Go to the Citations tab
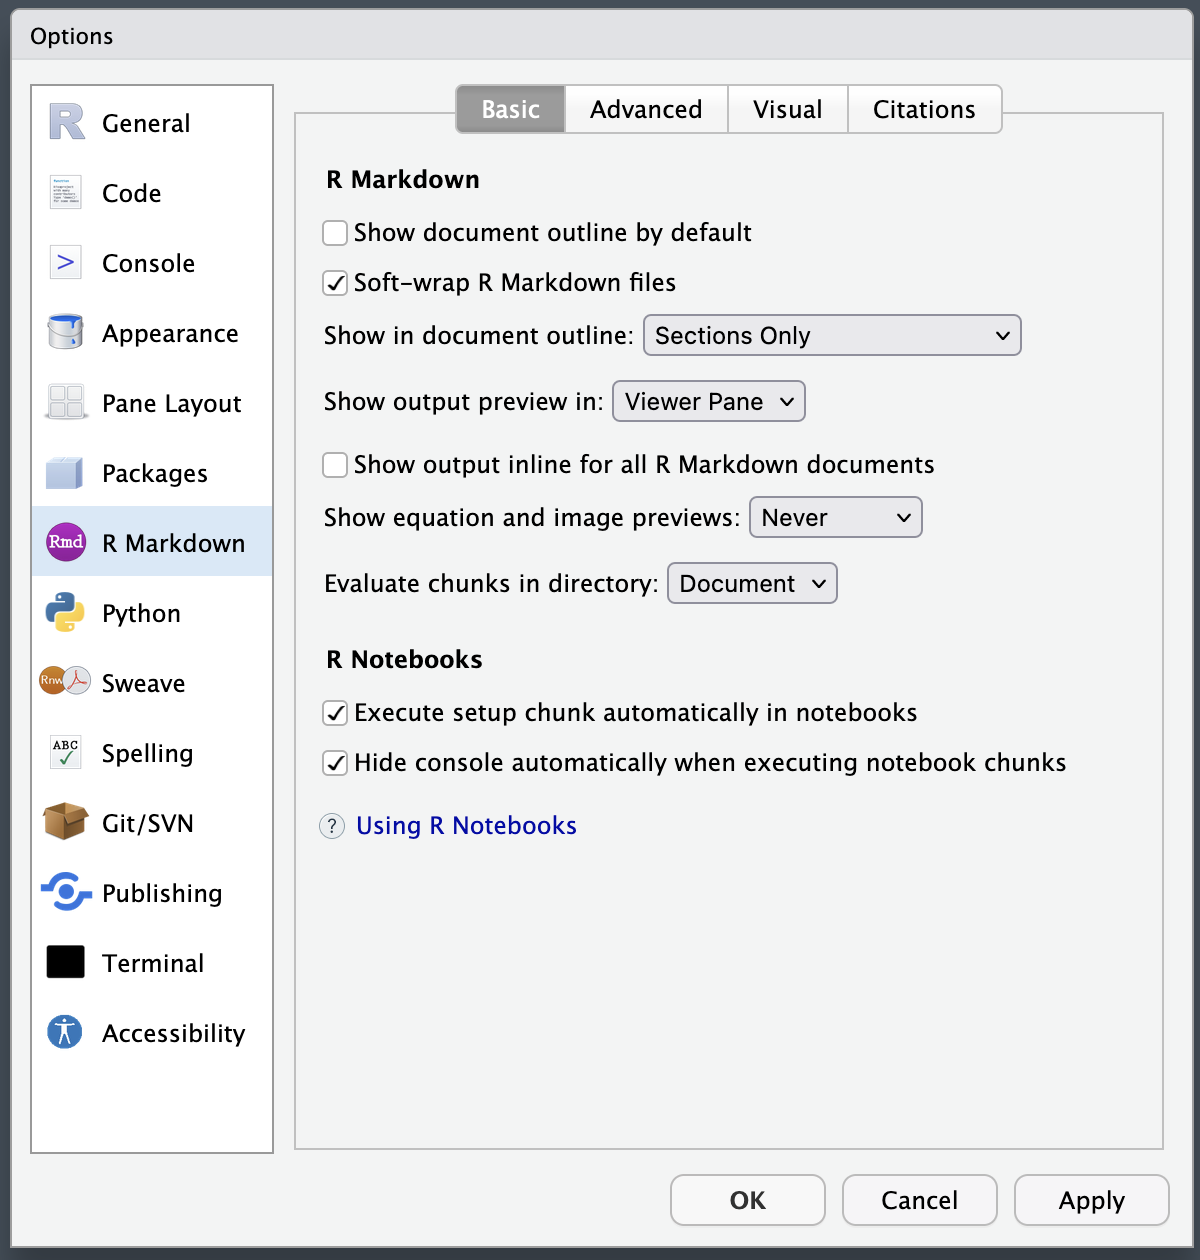The height and width of the screenshot is (1260, 1200). point(924,109)
